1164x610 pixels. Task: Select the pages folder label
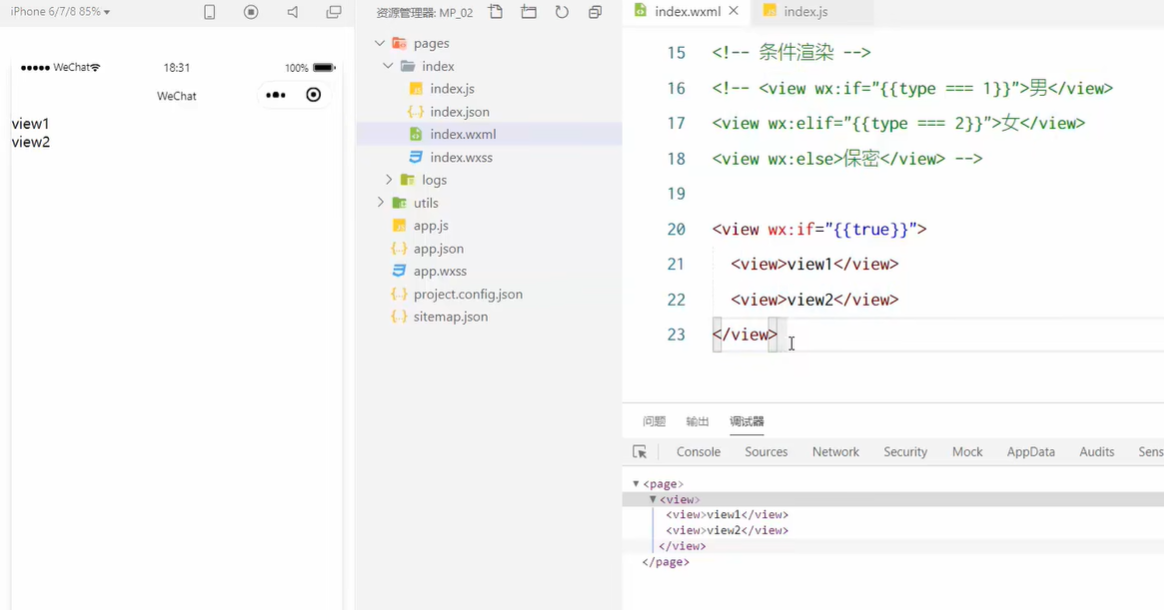click(x=431, y=43)
